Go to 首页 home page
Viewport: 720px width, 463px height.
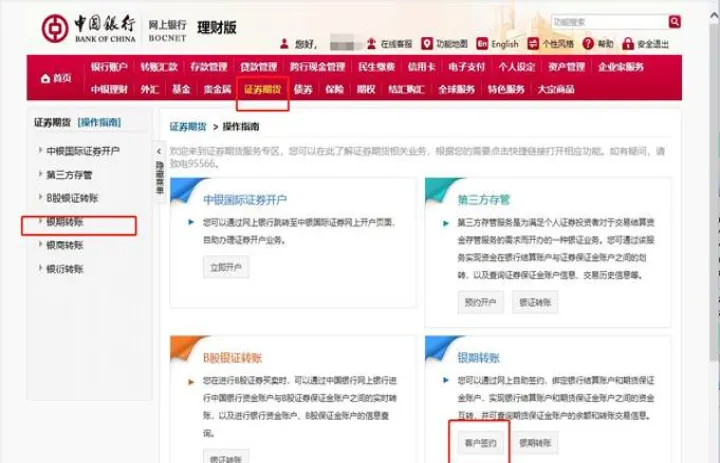pos(56,78)
